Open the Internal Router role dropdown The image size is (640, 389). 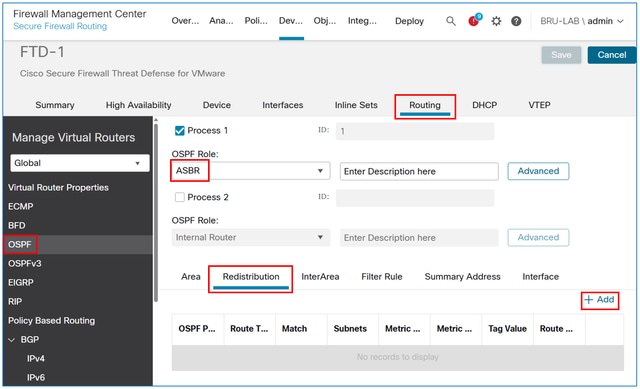251,237
